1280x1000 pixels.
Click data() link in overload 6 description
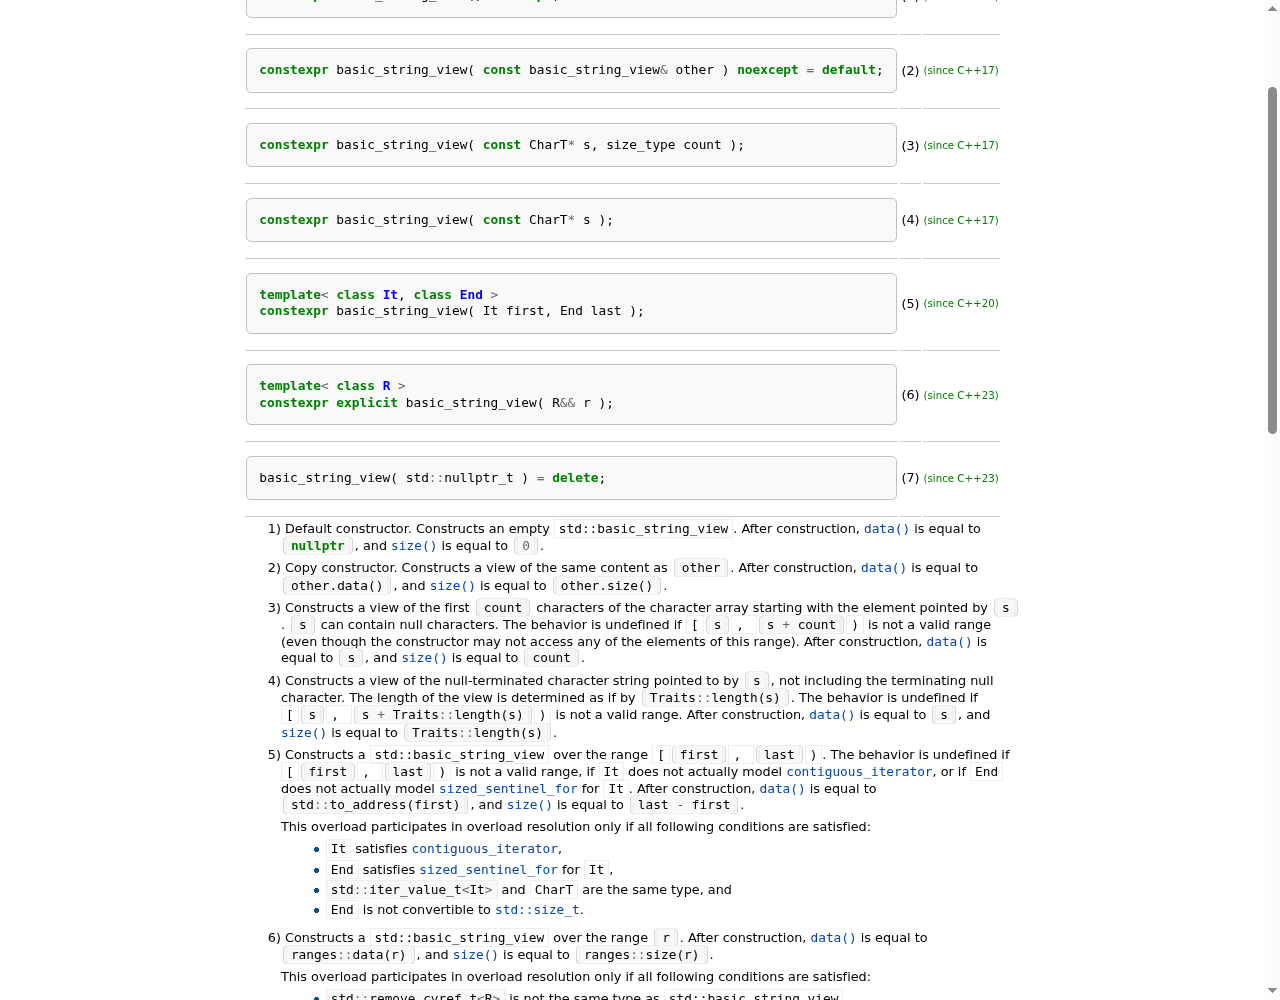tap(833, 938)
